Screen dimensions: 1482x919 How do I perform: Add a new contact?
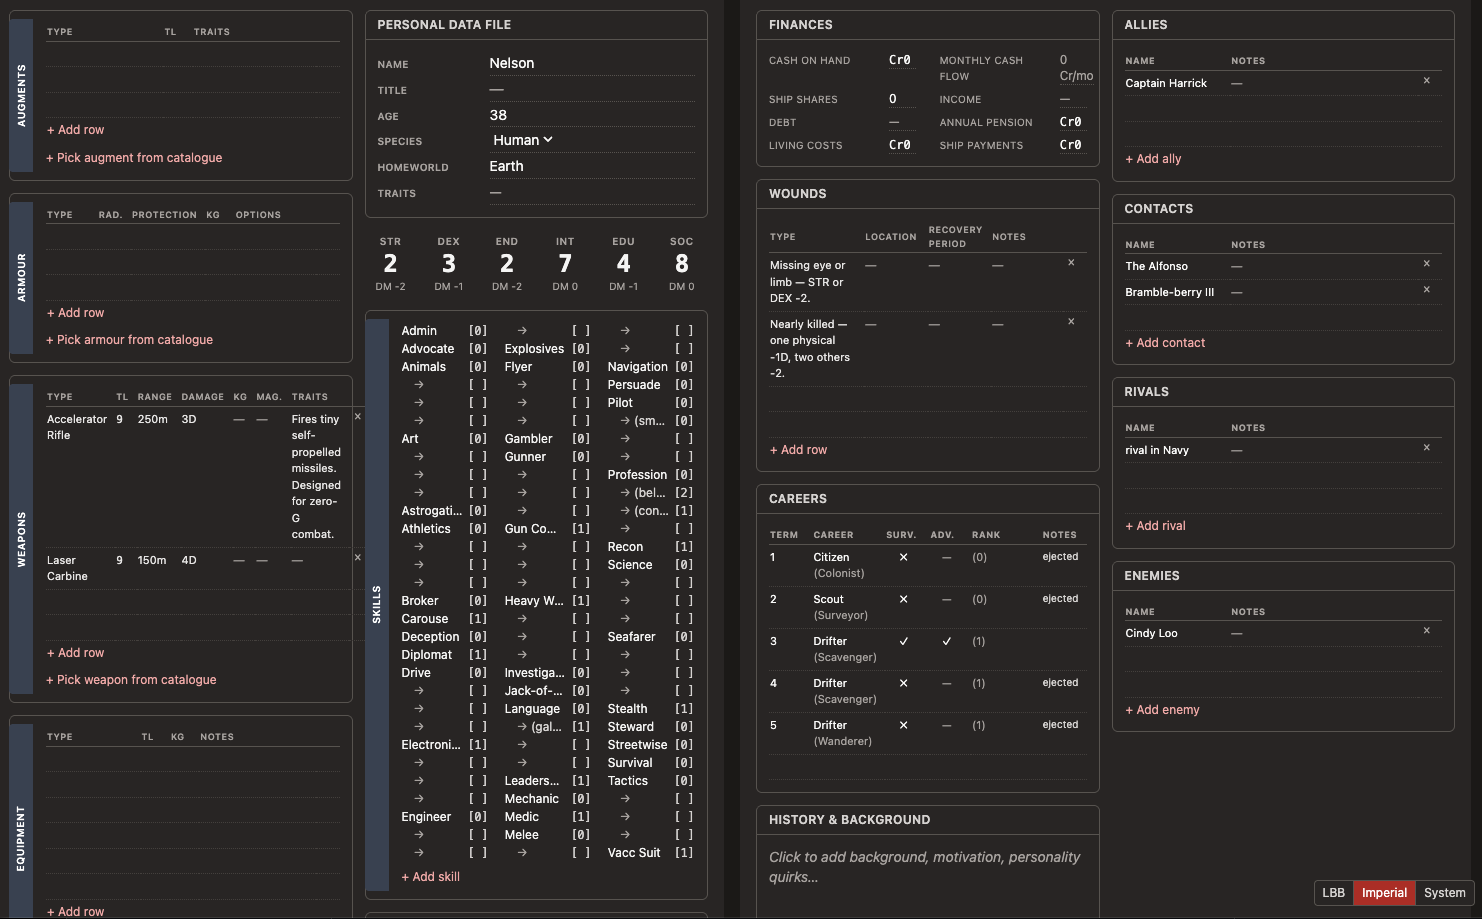pos(1165,343)
